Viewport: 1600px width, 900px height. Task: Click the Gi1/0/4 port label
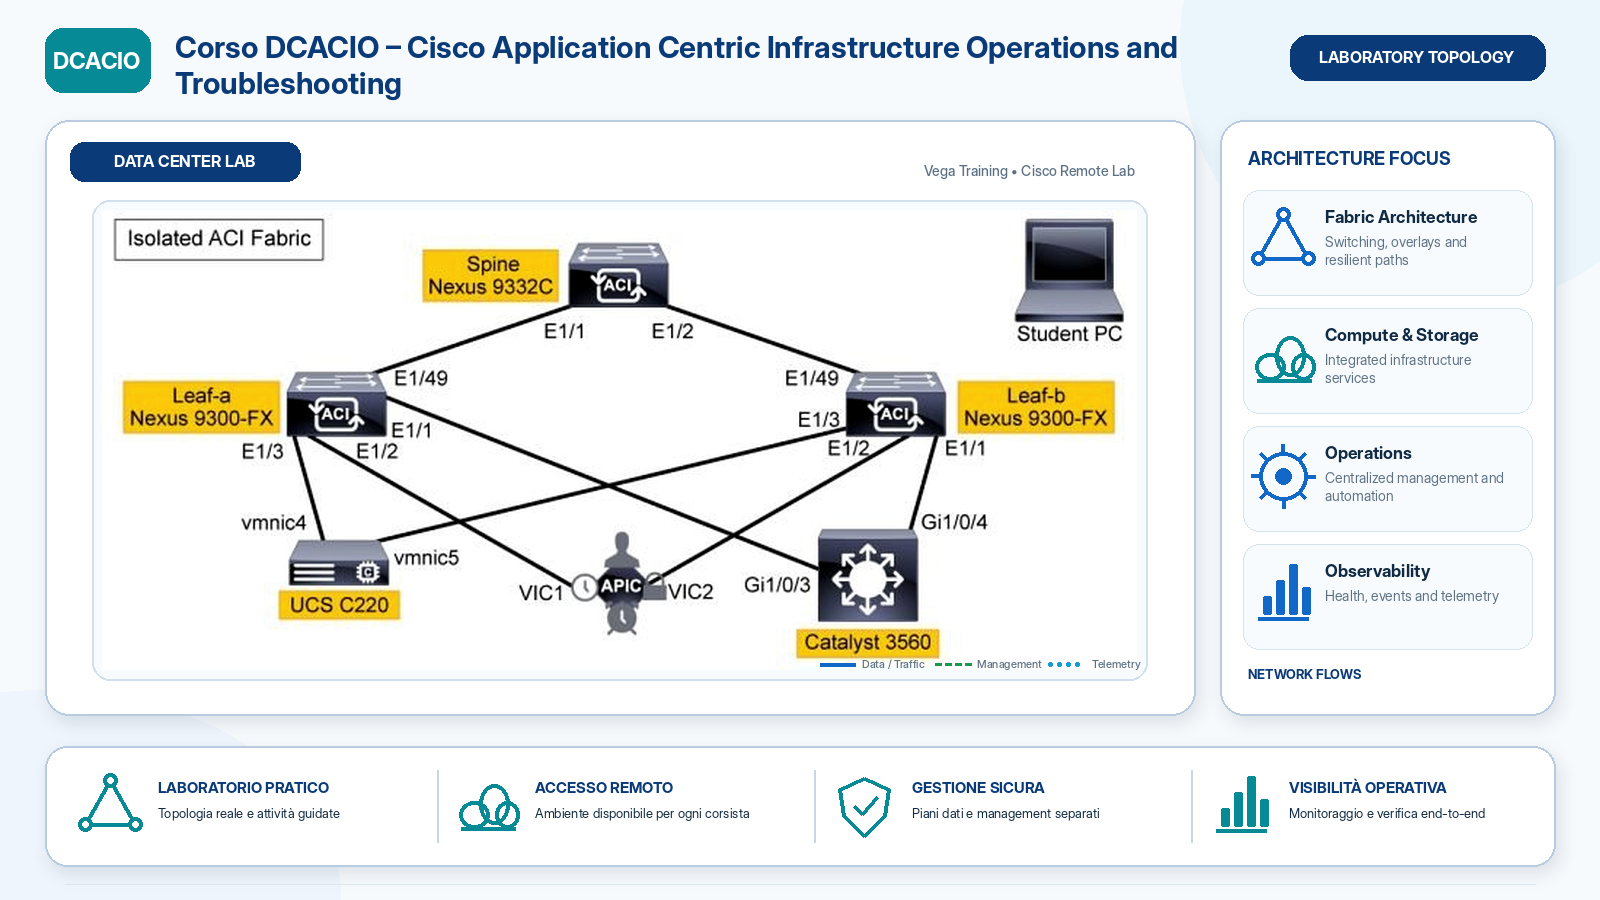(954, 522)
